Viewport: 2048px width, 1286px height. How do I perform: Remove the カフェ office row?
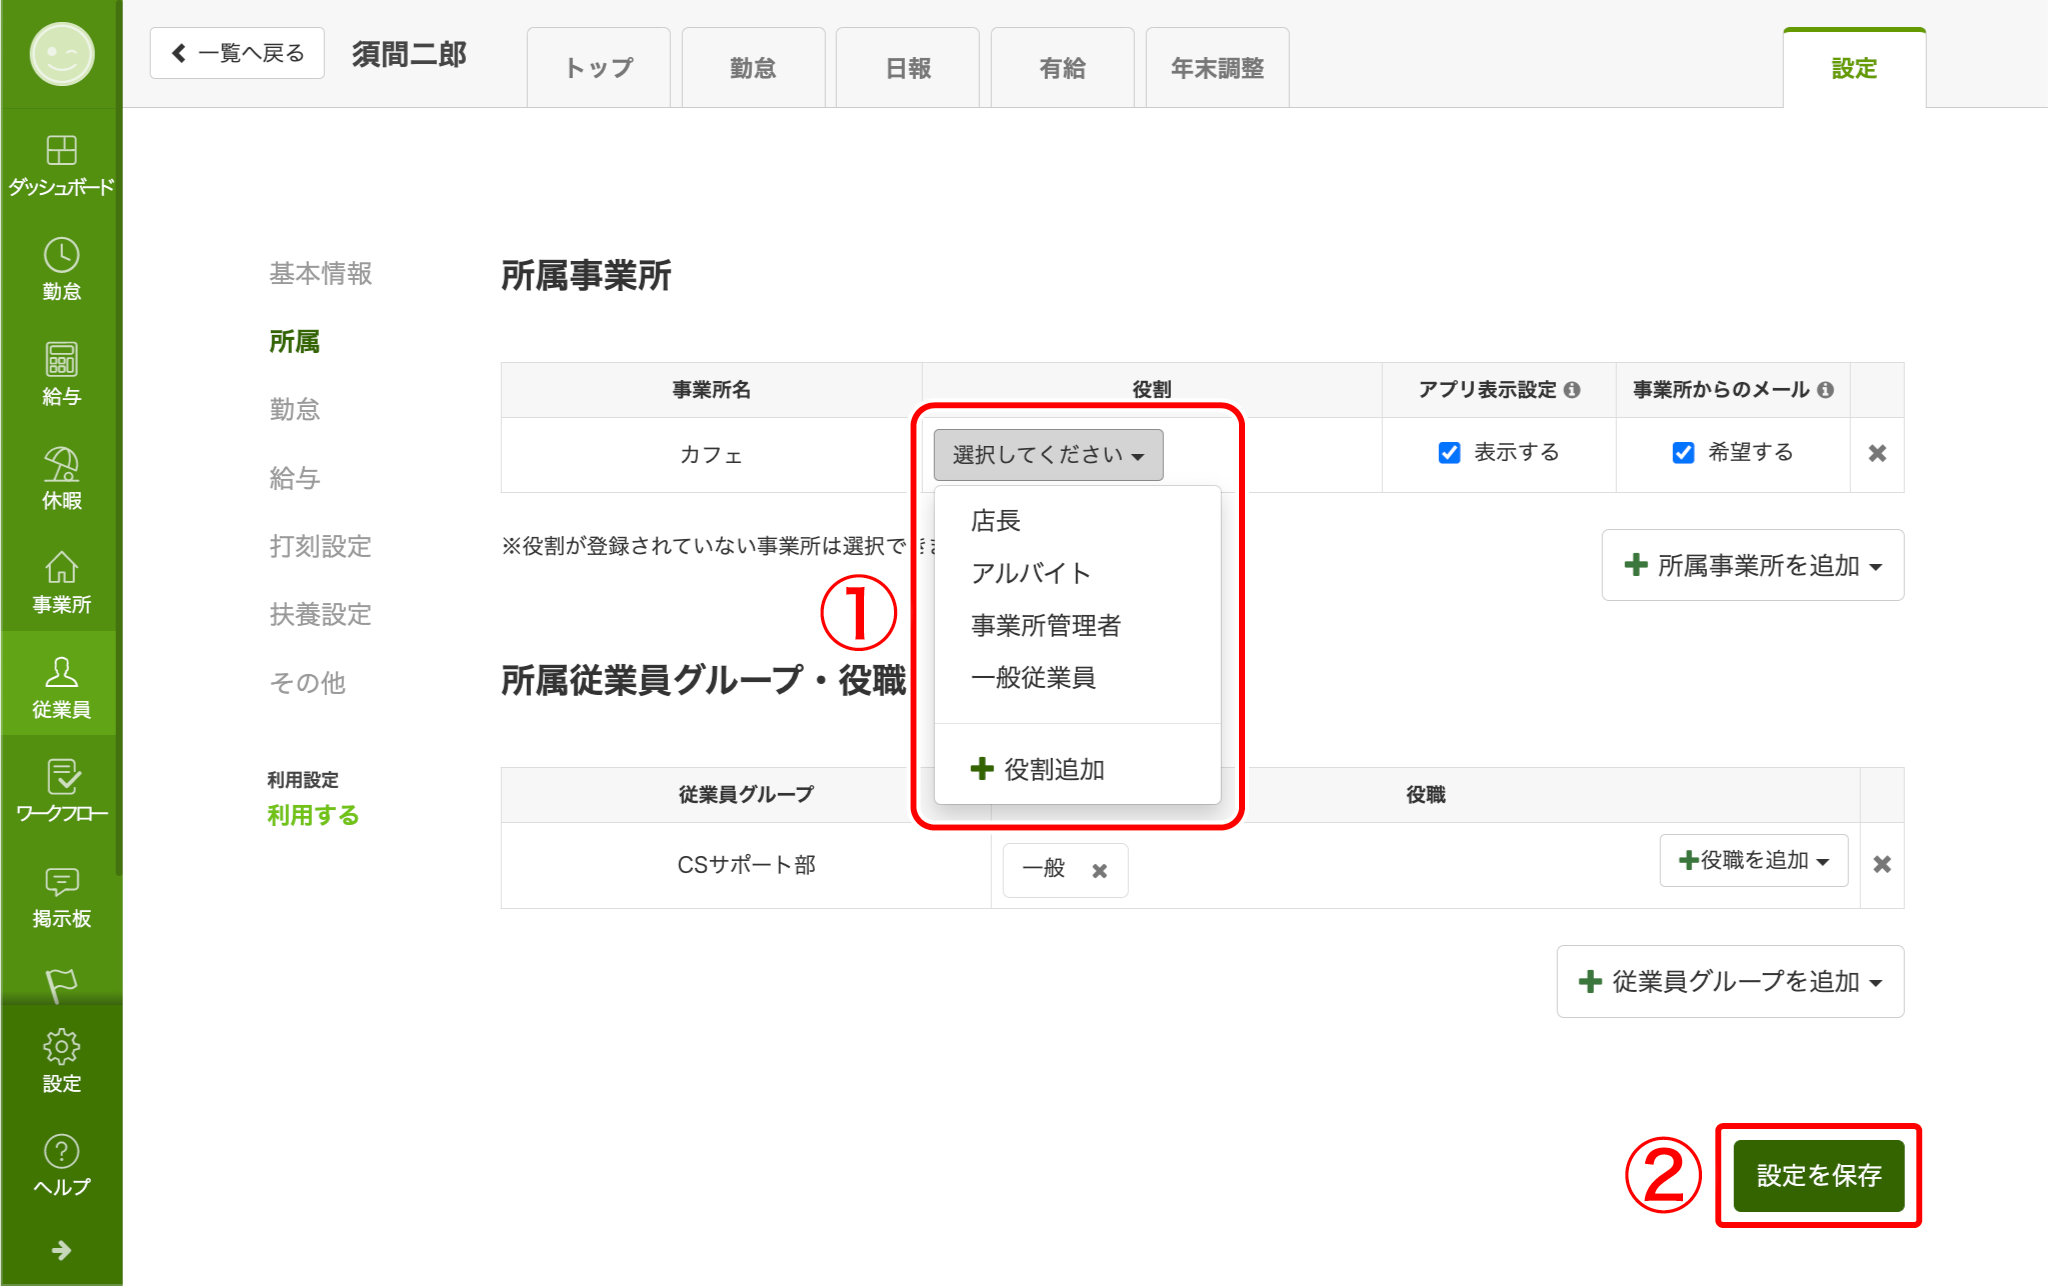pos(1877,454)
